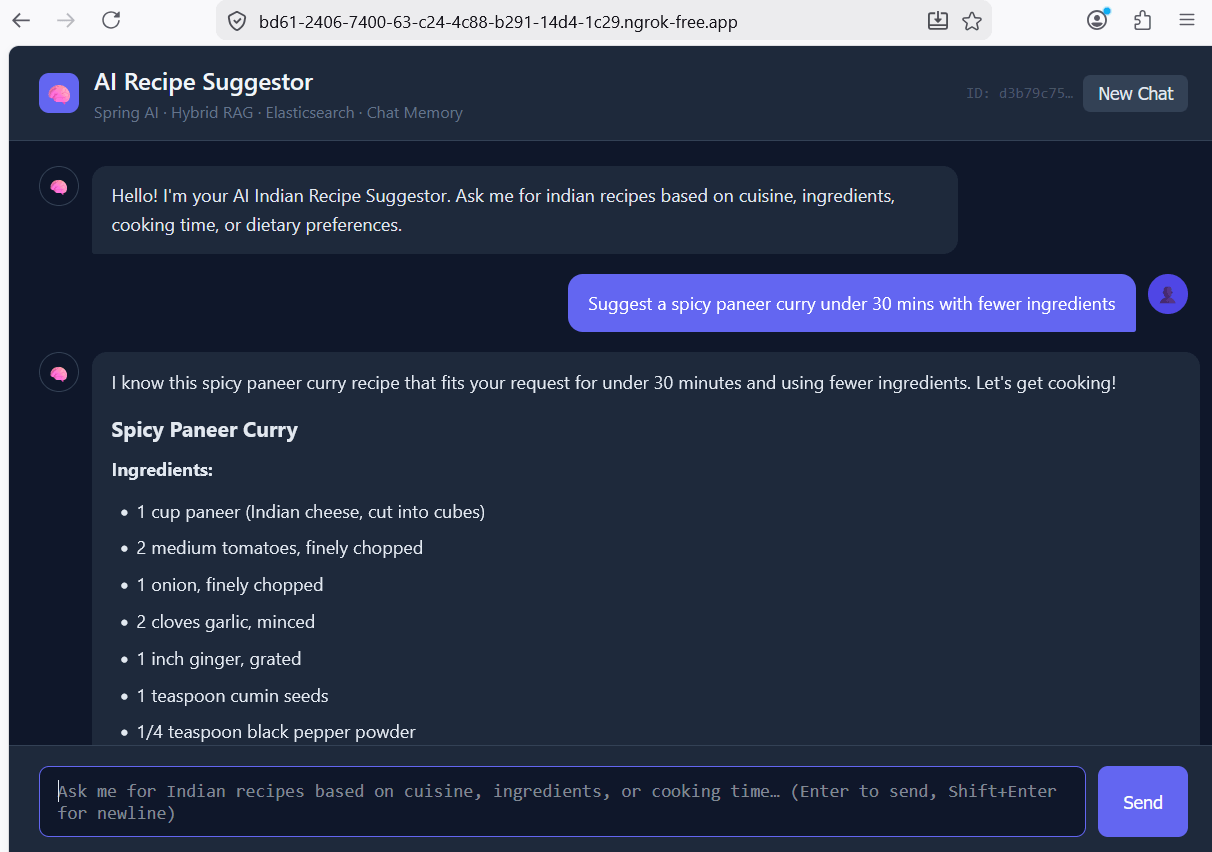
Task: Click the '1 onion, finely chopped' line
Action: point(230,585)
